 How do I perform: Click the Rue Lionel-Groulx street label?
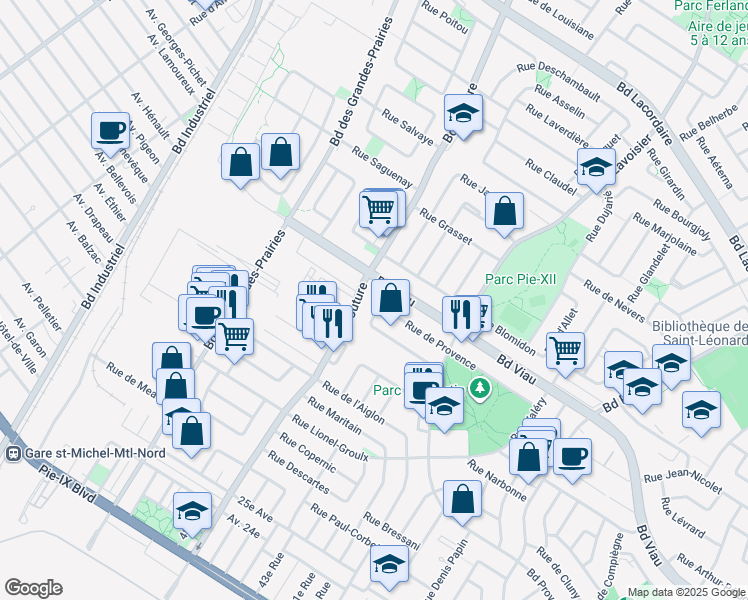pos(330,438)
